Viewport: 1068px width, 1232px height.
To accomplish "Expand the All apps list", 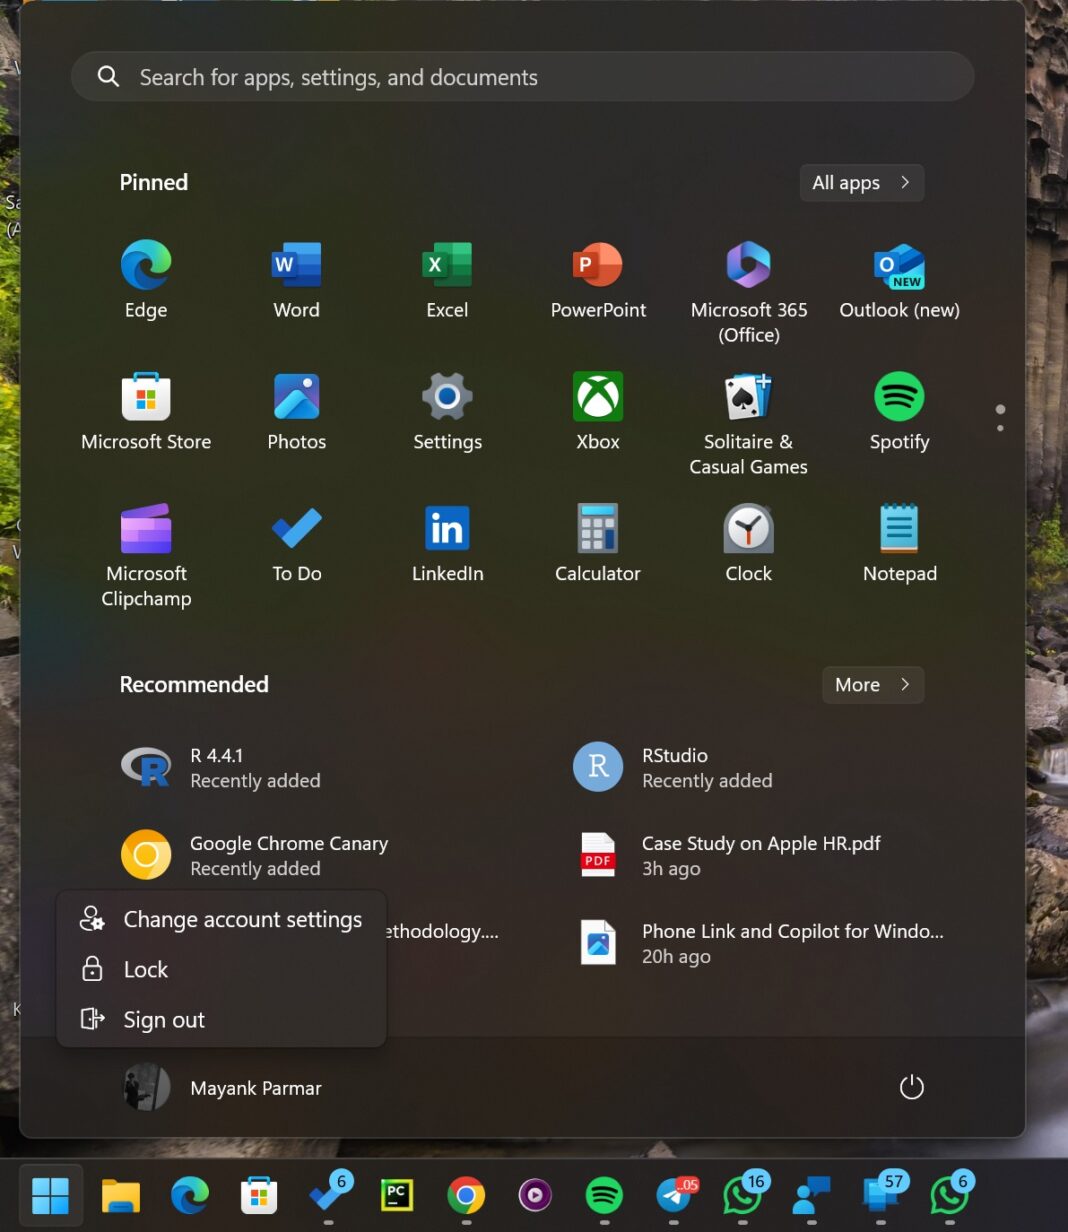I will click(x=860, y=182).
